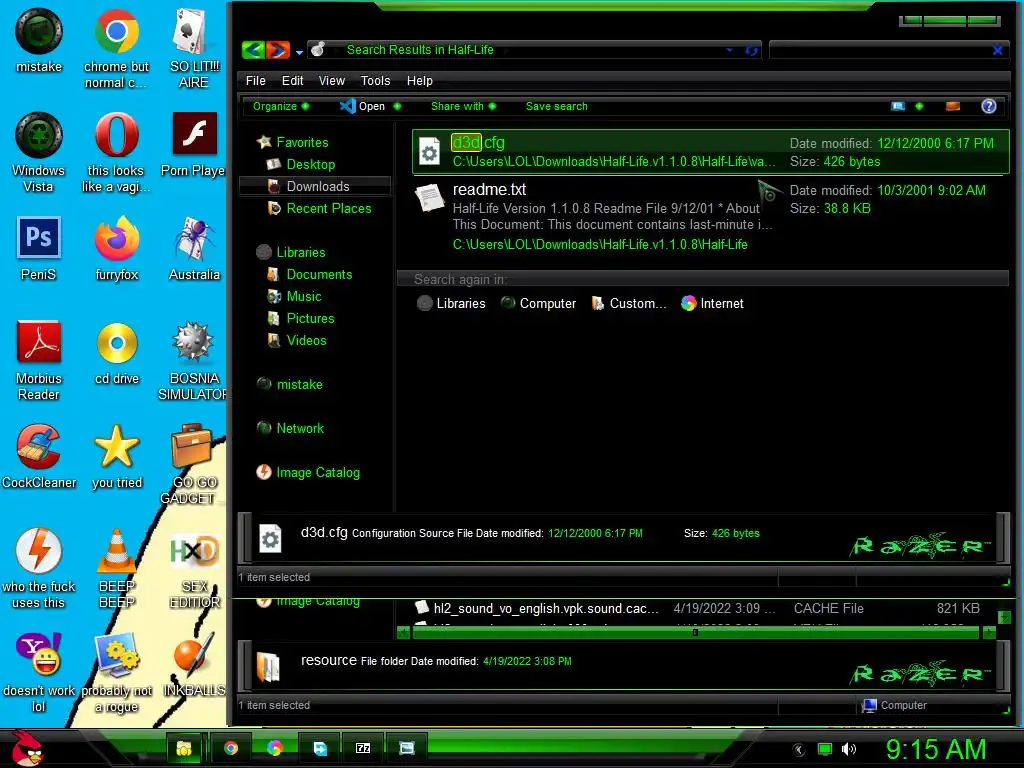Open the BEEP BEEP VLC cone icon
The image size is (1024, 768).
point(116,568)
